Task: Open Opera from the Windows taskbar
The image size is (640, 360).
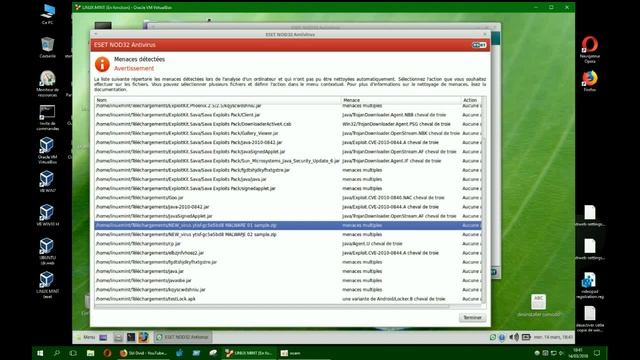Action: click(107, 353)
